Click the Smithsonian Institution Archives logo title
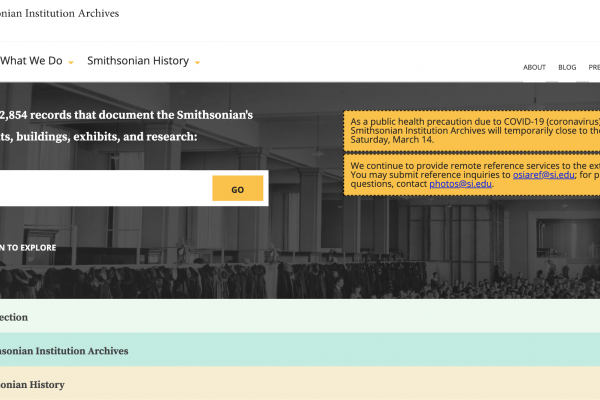Screen dimensions: 600x400 [59, 13]
